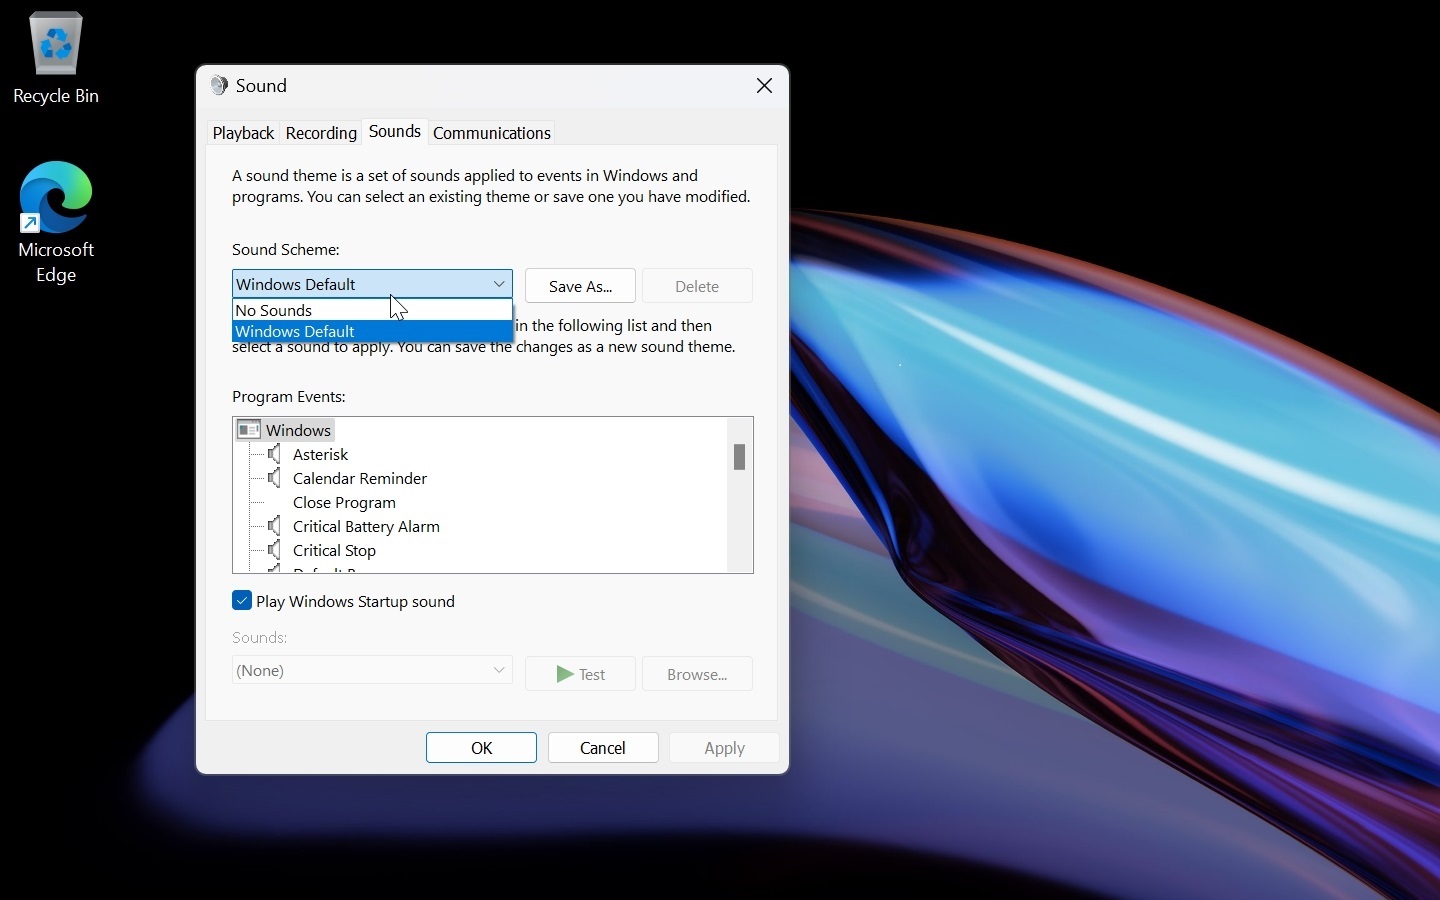Click the Windows folder icon in Program Events

[249, 430]
